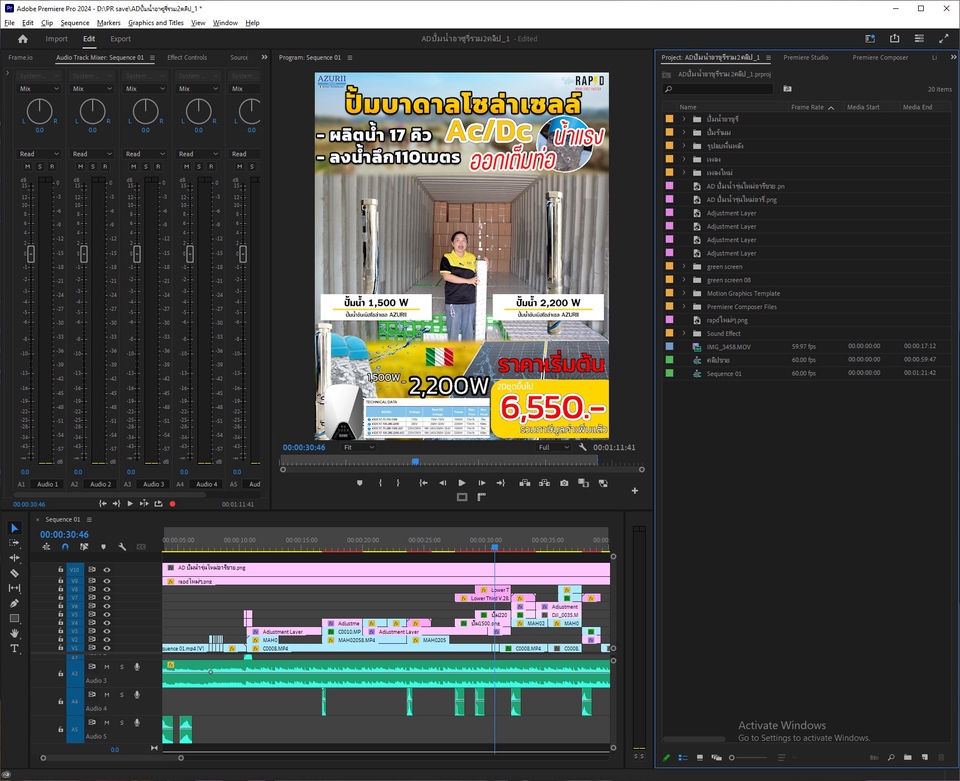This screenshot has height=781, width=960.
Task: Open the Audio 1 Mix output dropdown
Action: (x=39, y=89)
